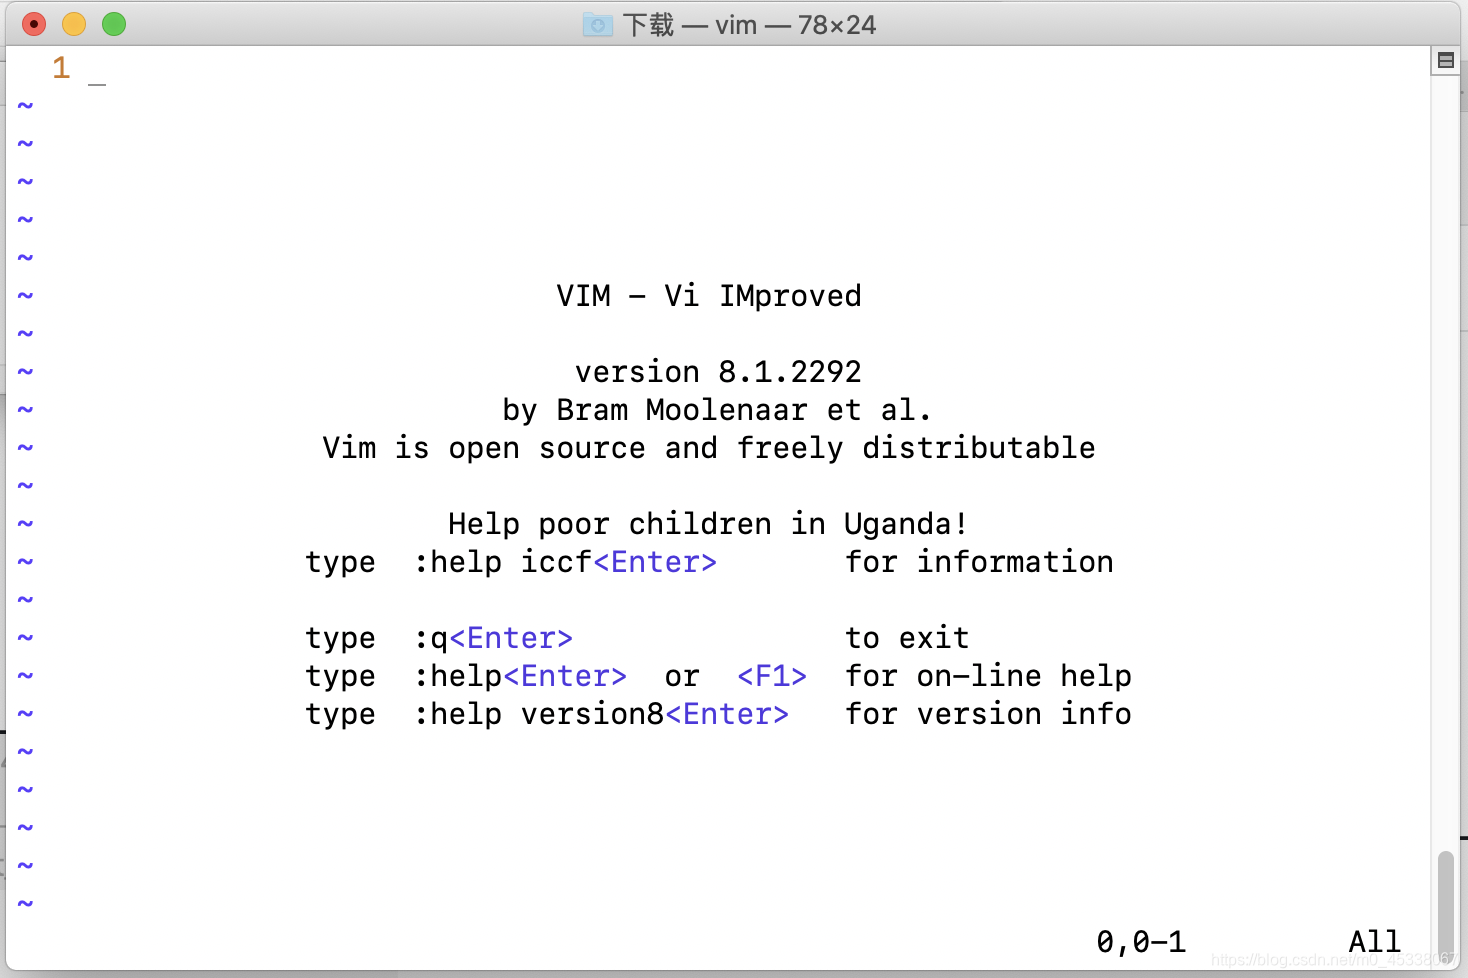Click the 'to exit' text
Image resolution: width=1468 pixels, height=978 pixels.
pyautogui.click(x=907, y=638)
